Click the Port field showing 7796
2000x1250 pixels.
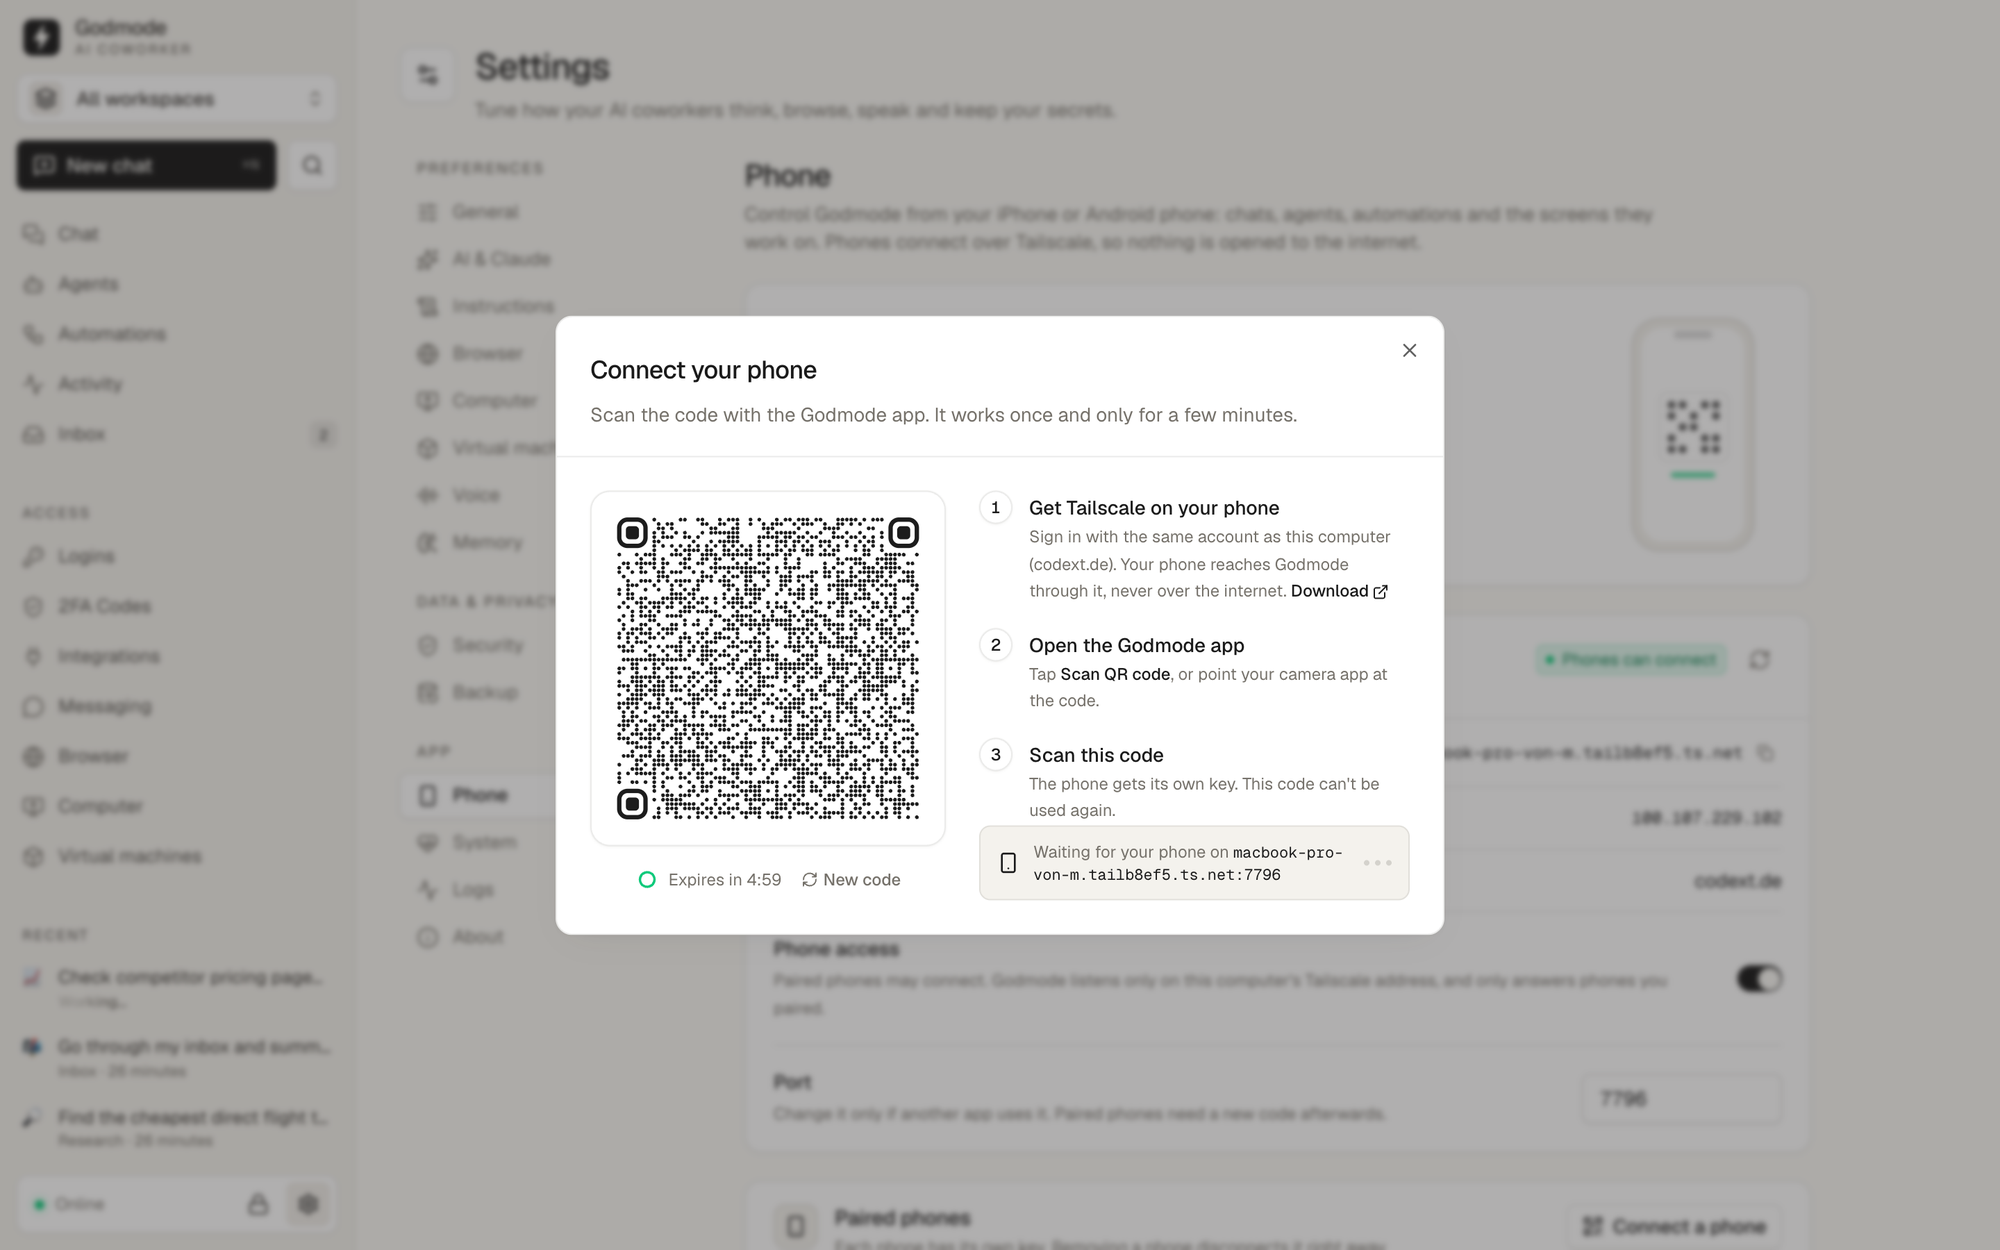tap(1681, 1098)
